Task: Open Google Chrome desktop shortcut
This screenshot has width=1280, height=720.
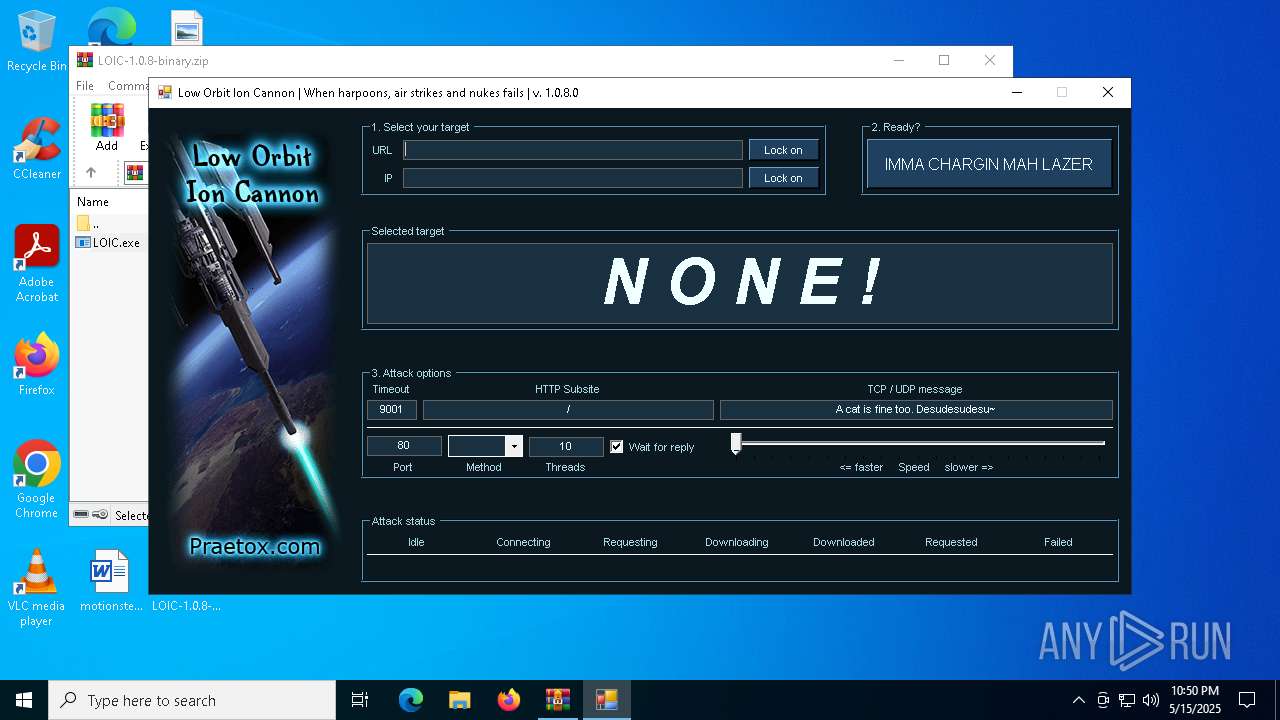Action: [x=37, y=480]
